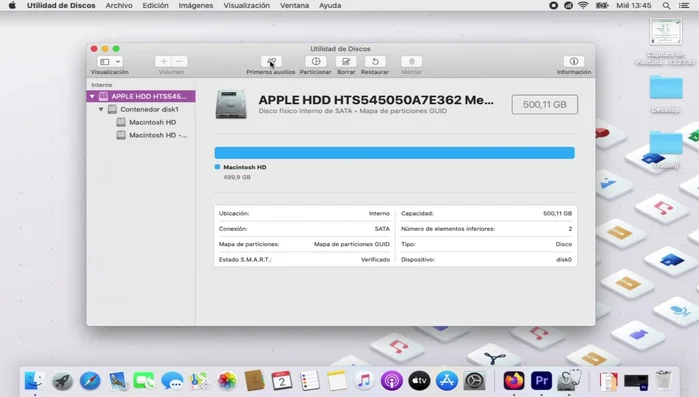Open Apple TV from the Dock

(419, 381)
